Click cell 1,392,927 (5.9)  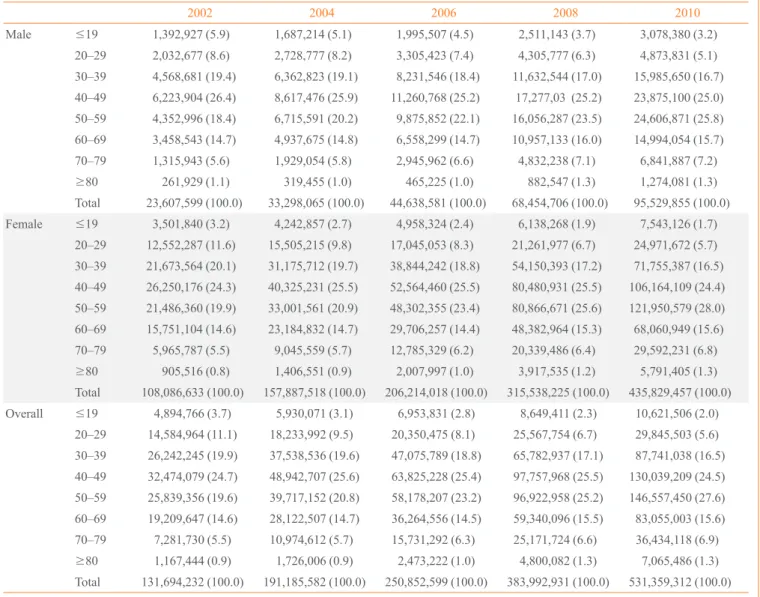[191, 34]
